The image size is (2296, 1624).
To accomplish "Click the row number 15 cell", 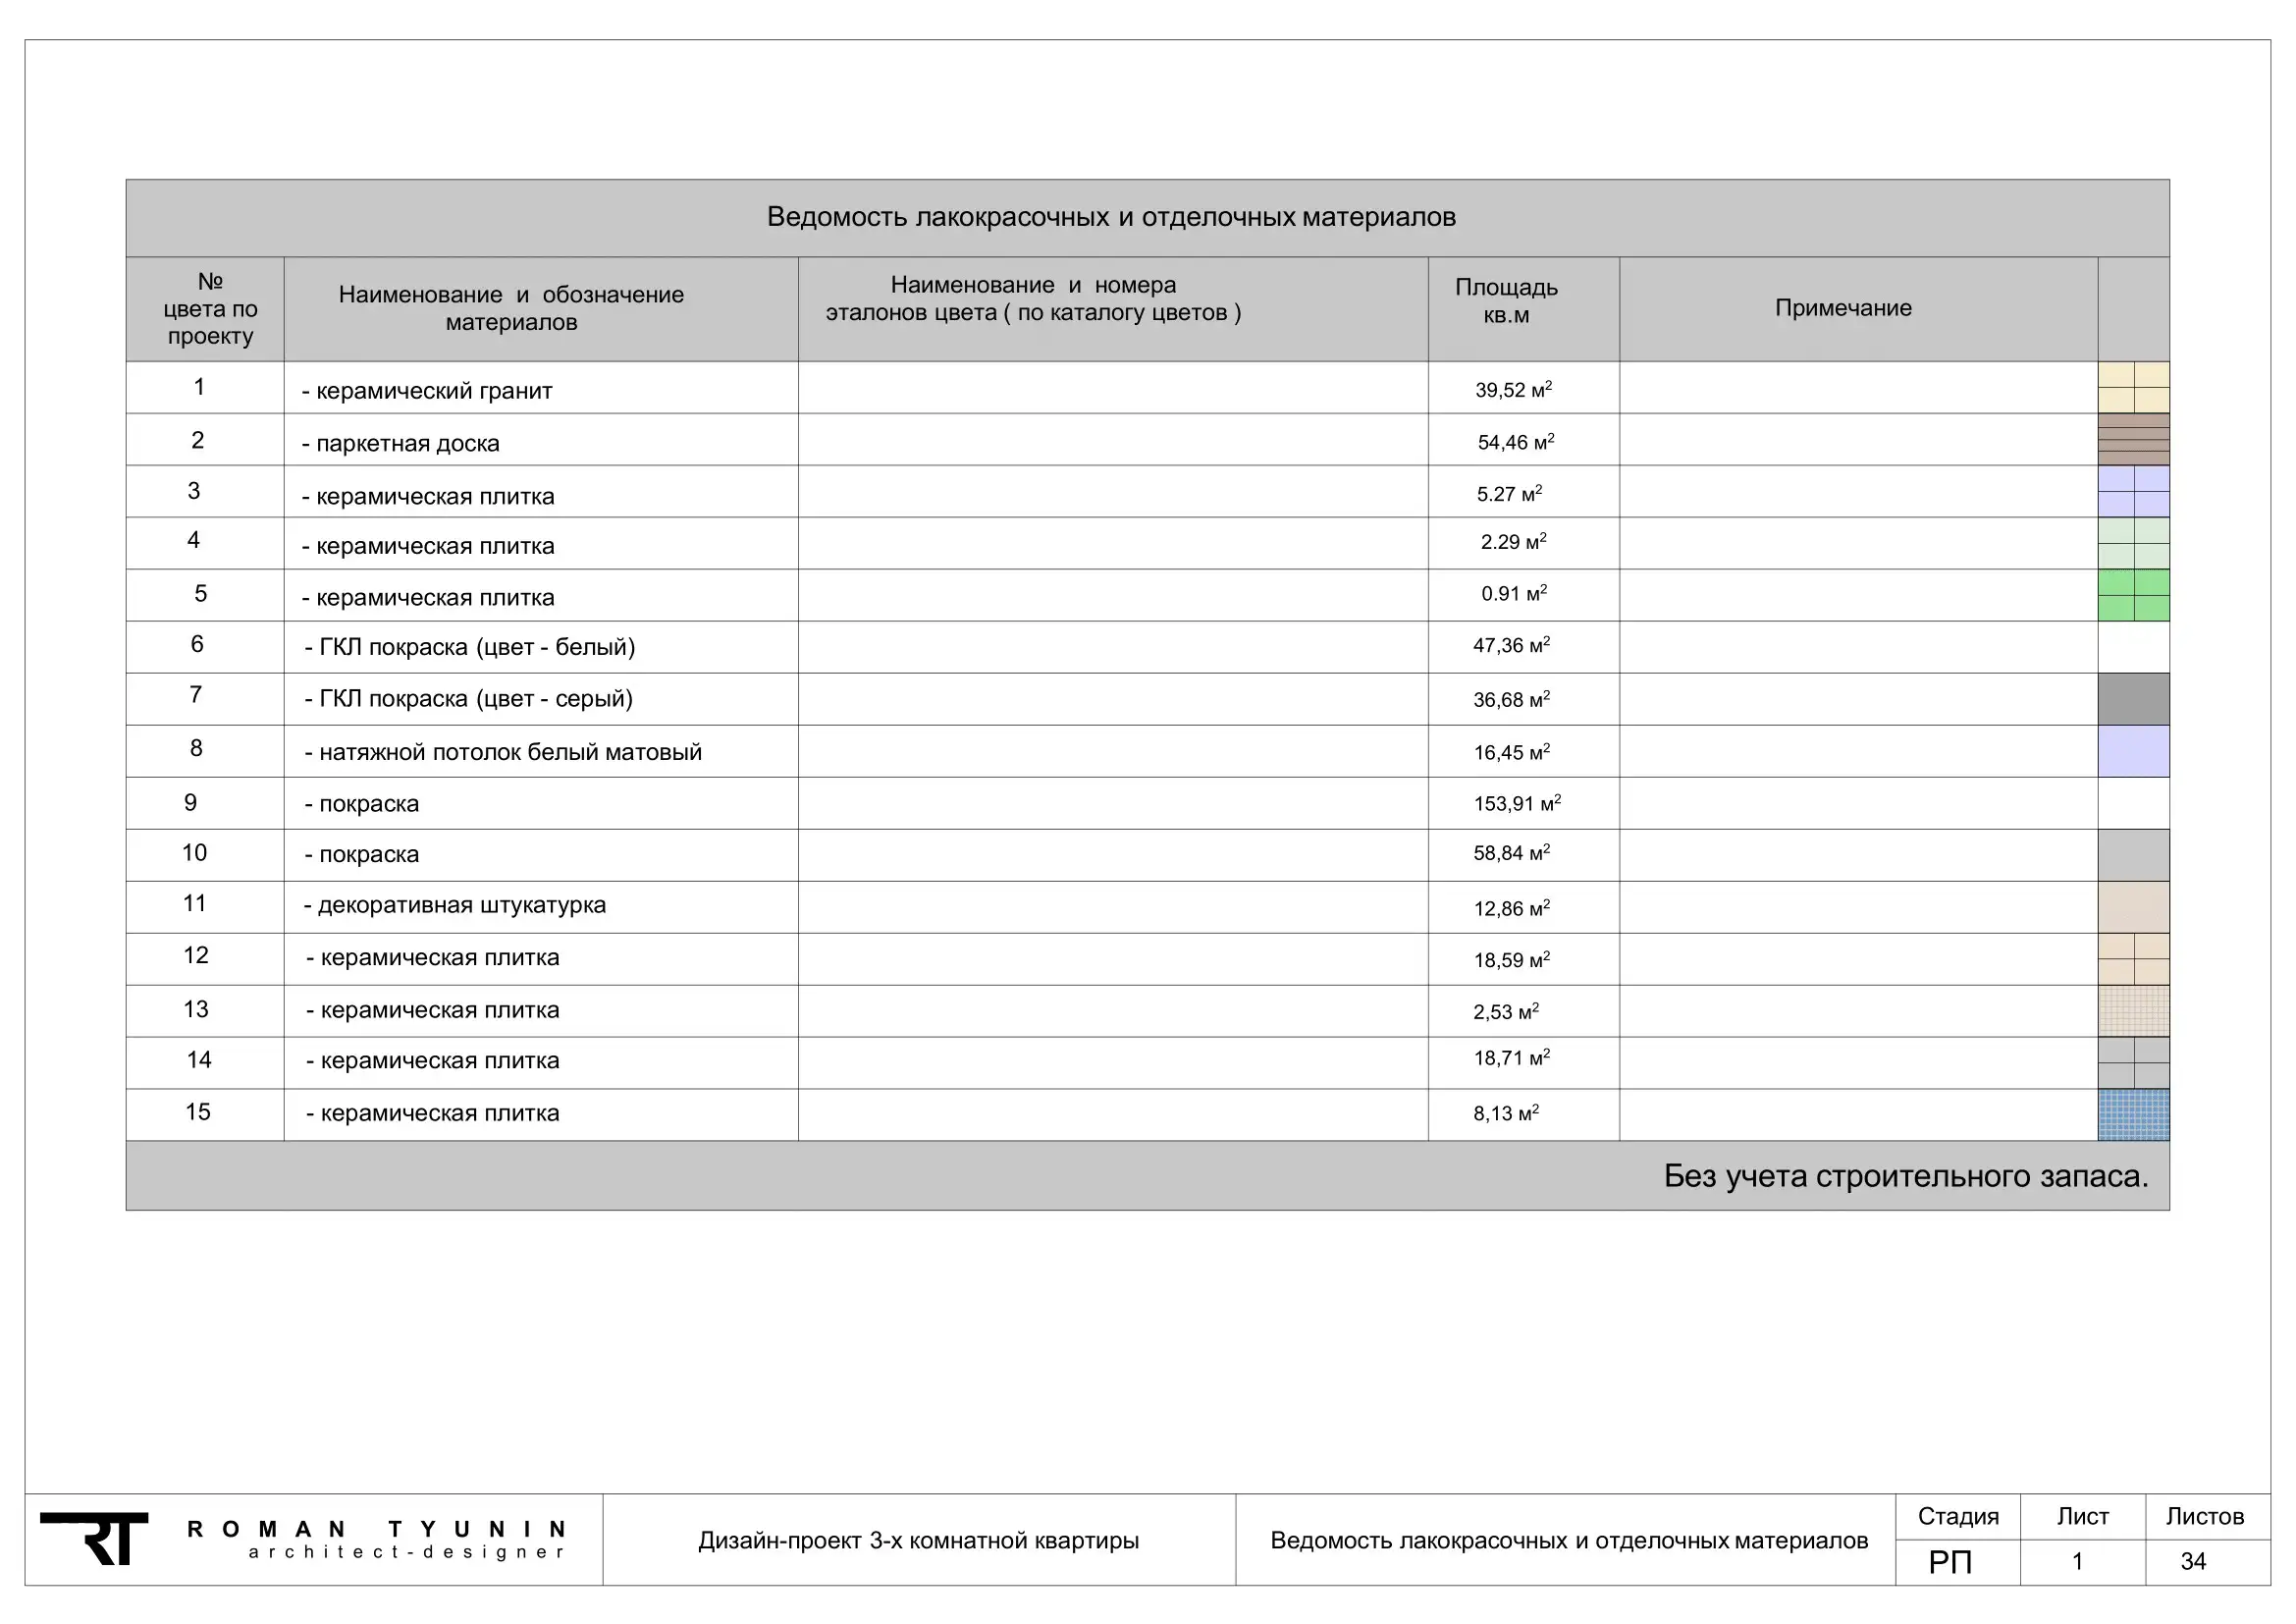I will tap(205, 1115).
